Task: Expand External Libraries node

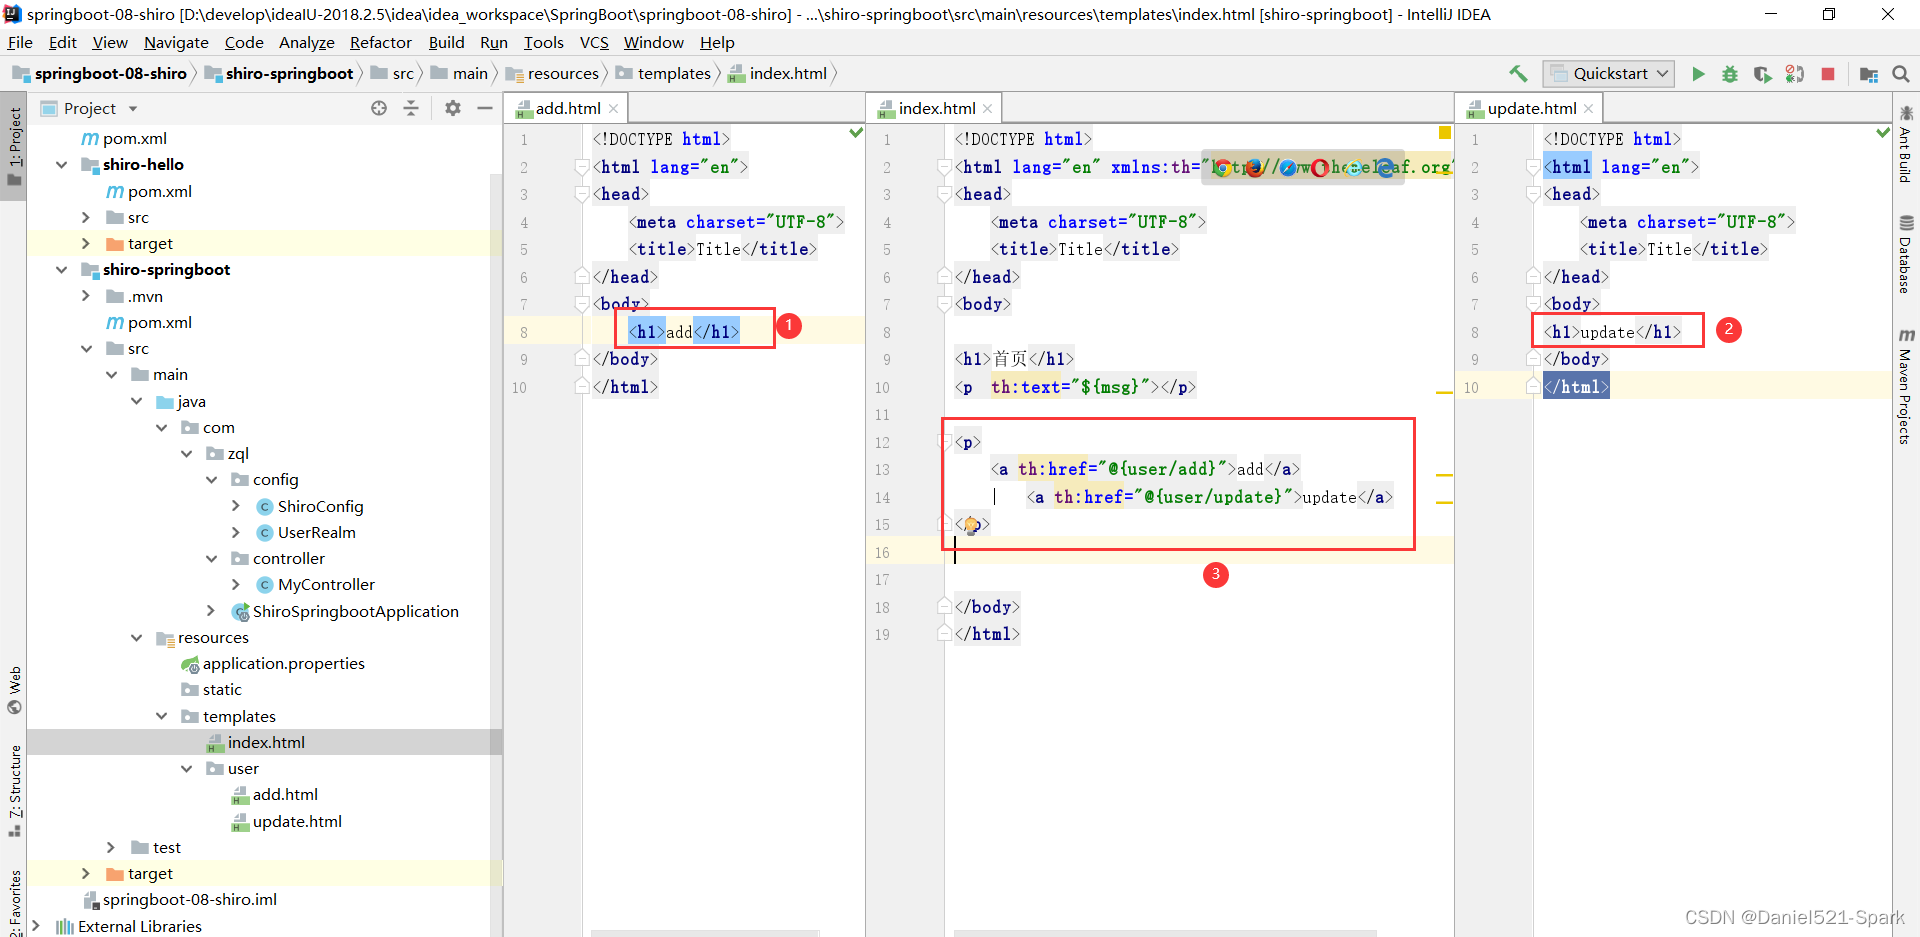Action: pyautogui.click(x=36, y=926)
